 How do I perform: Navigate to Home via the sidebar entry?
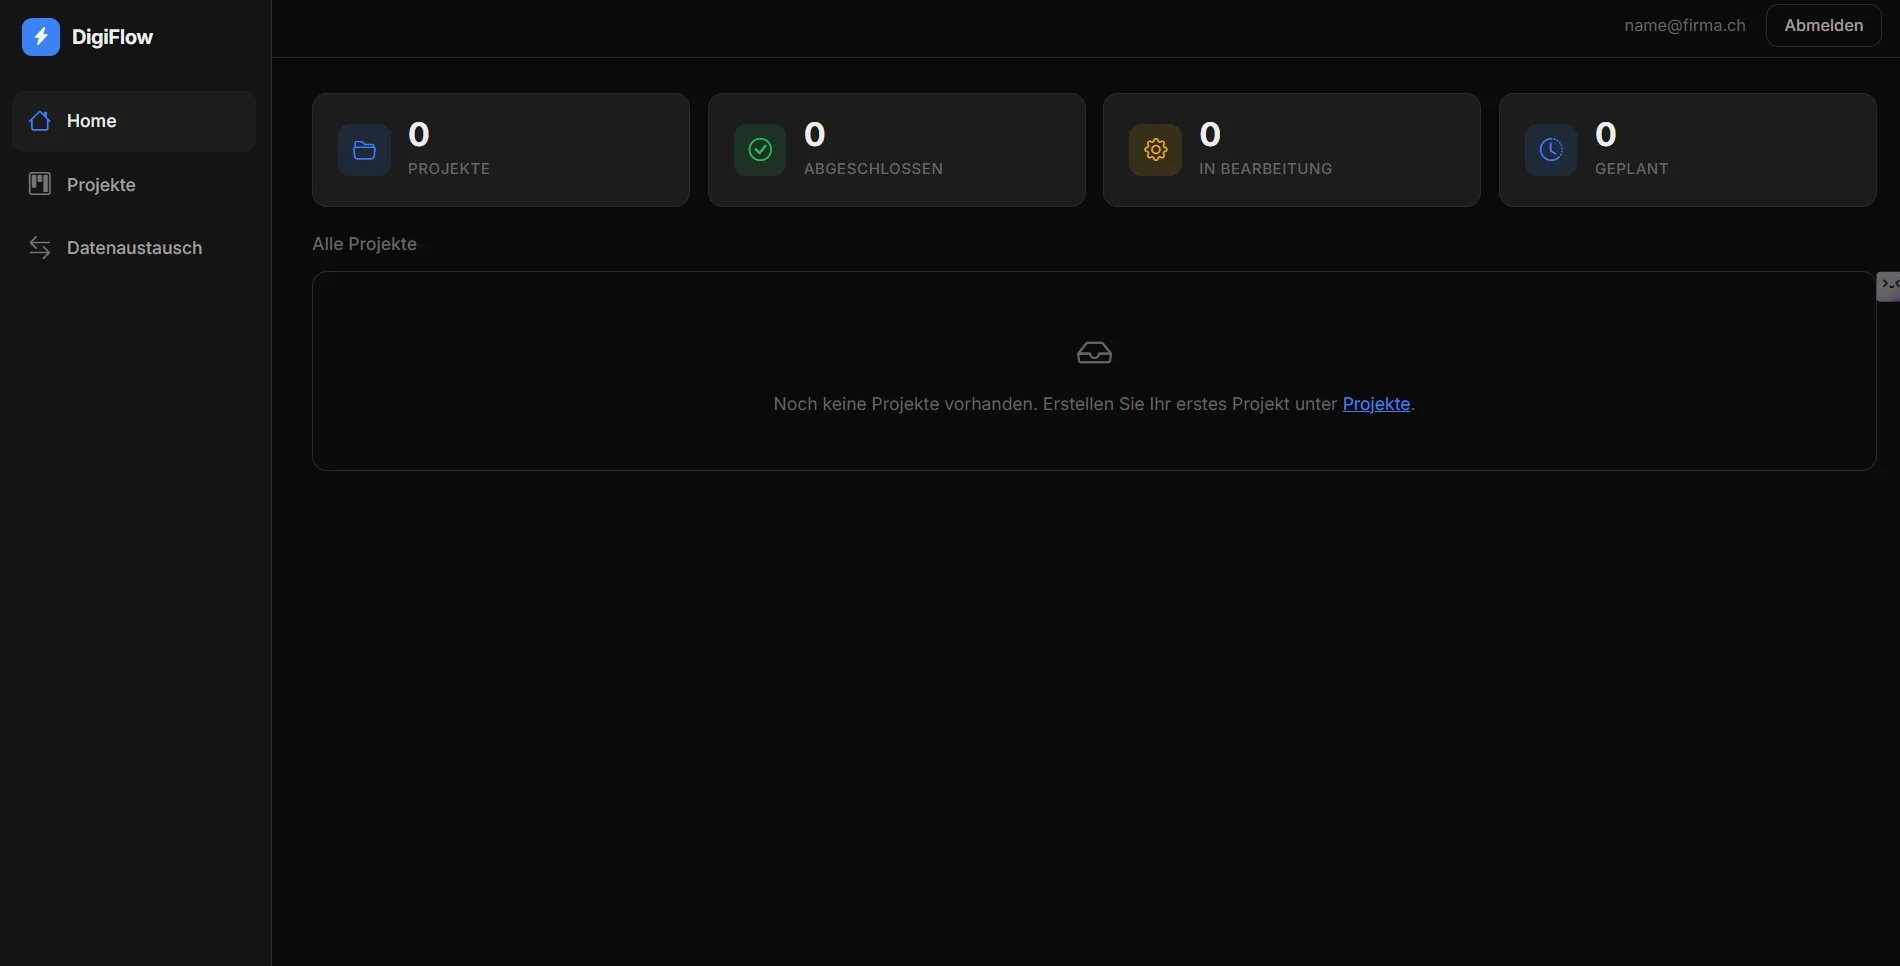pos(92,121)
